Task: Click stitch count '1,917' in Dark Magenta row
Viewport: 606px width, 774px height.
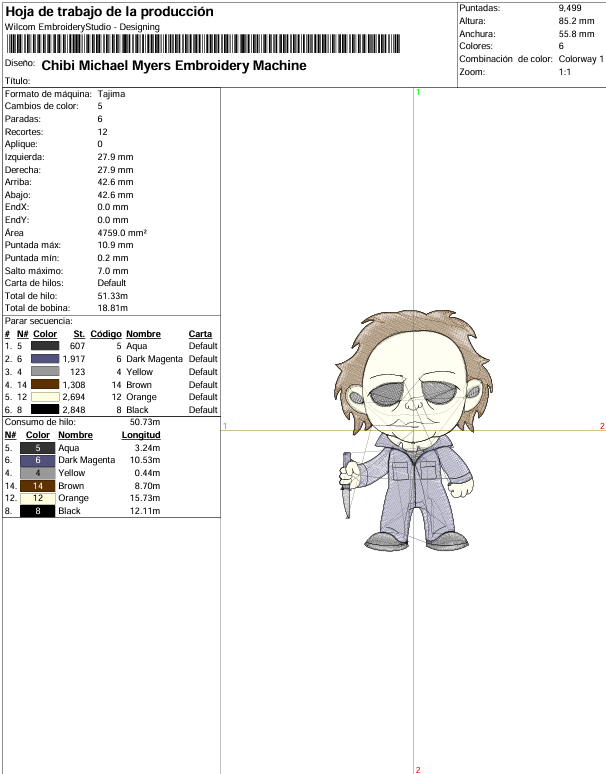Action: click(x=74, y=359)
